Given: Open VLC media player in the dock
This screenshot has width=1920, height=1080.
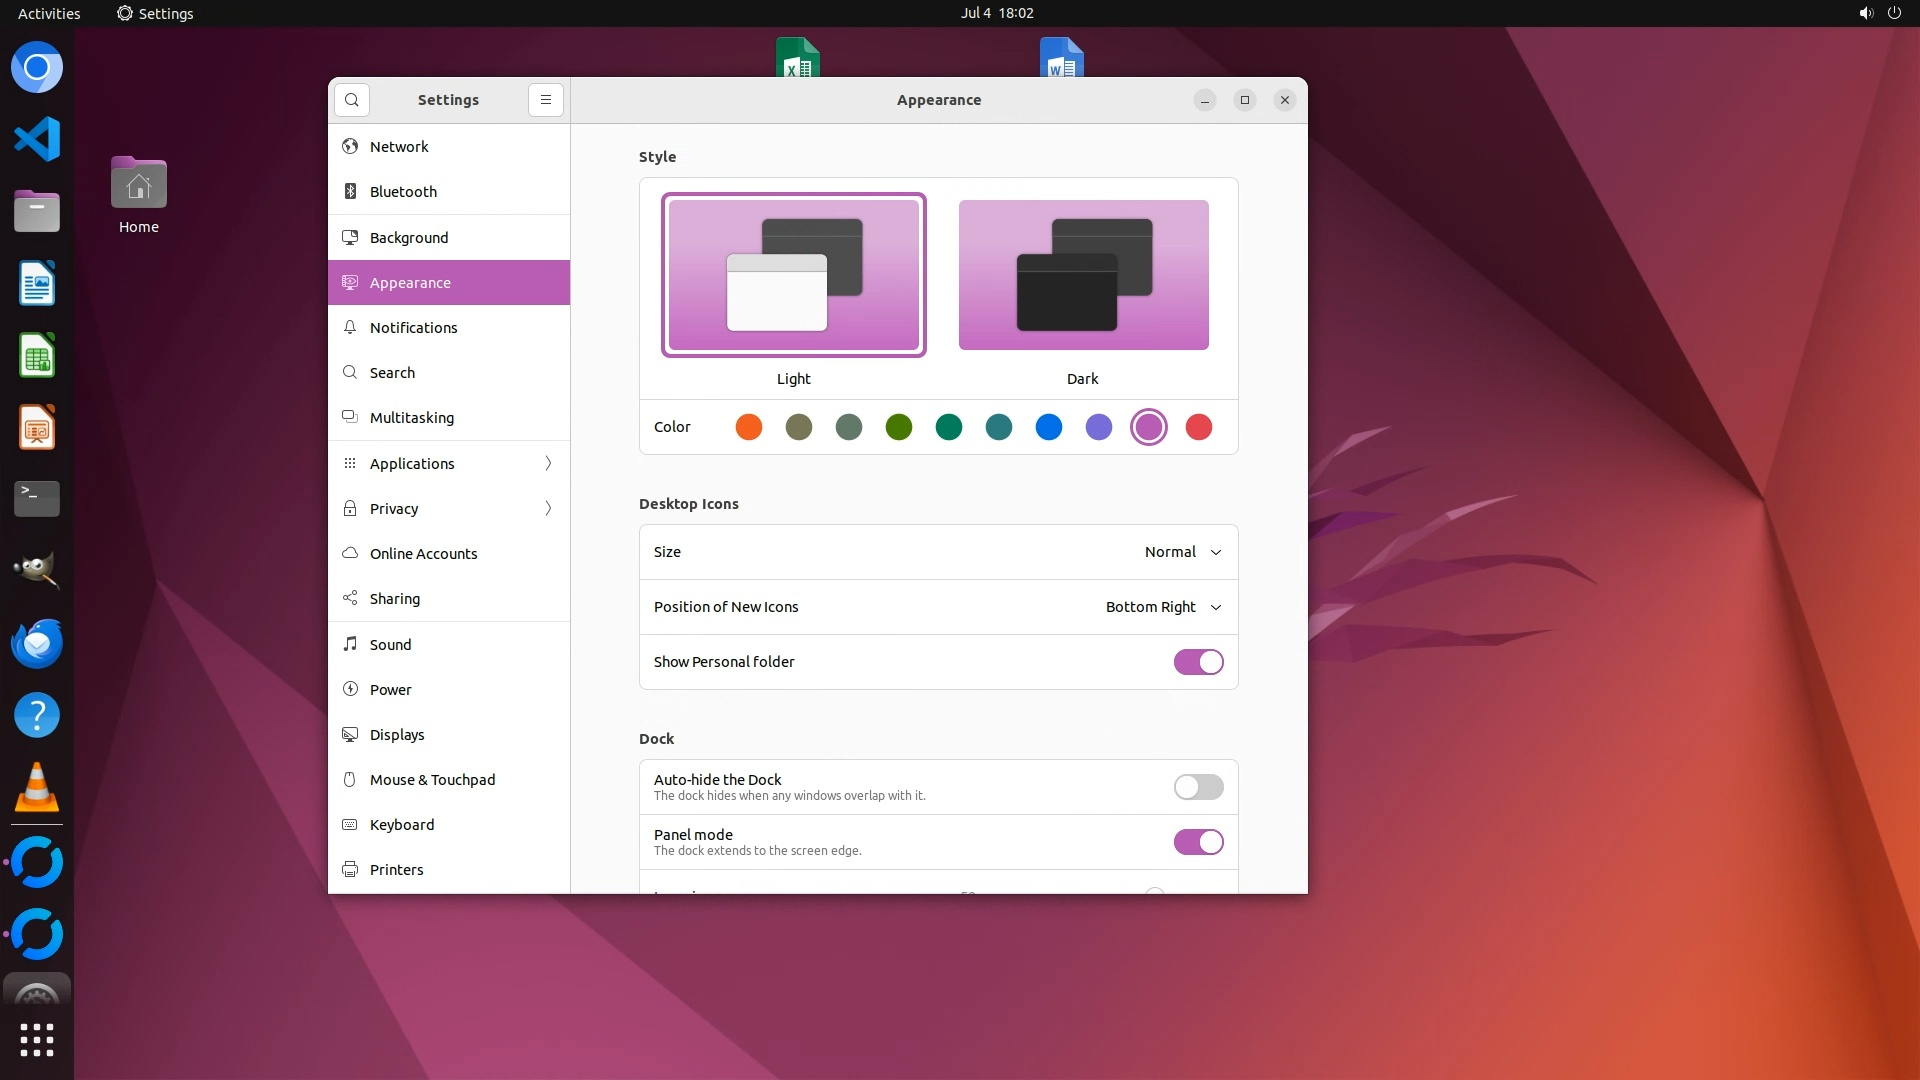Looking at the screenshot, I should tap(37, 787).
